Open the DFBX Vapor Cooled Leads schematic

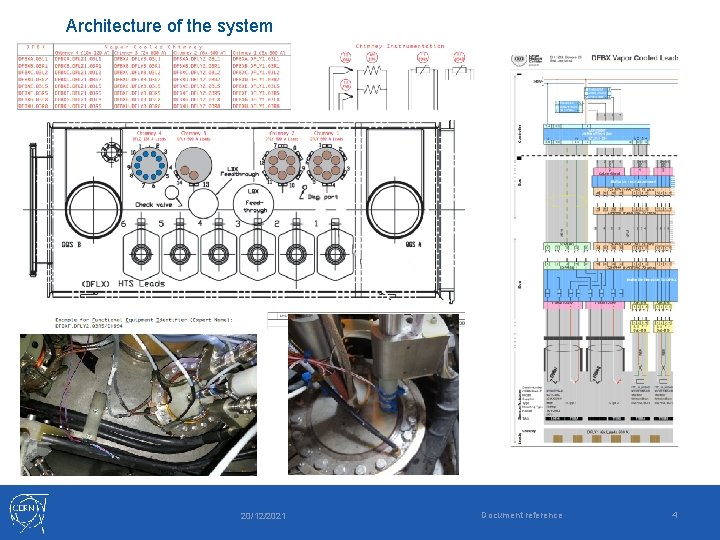(594, 249)
